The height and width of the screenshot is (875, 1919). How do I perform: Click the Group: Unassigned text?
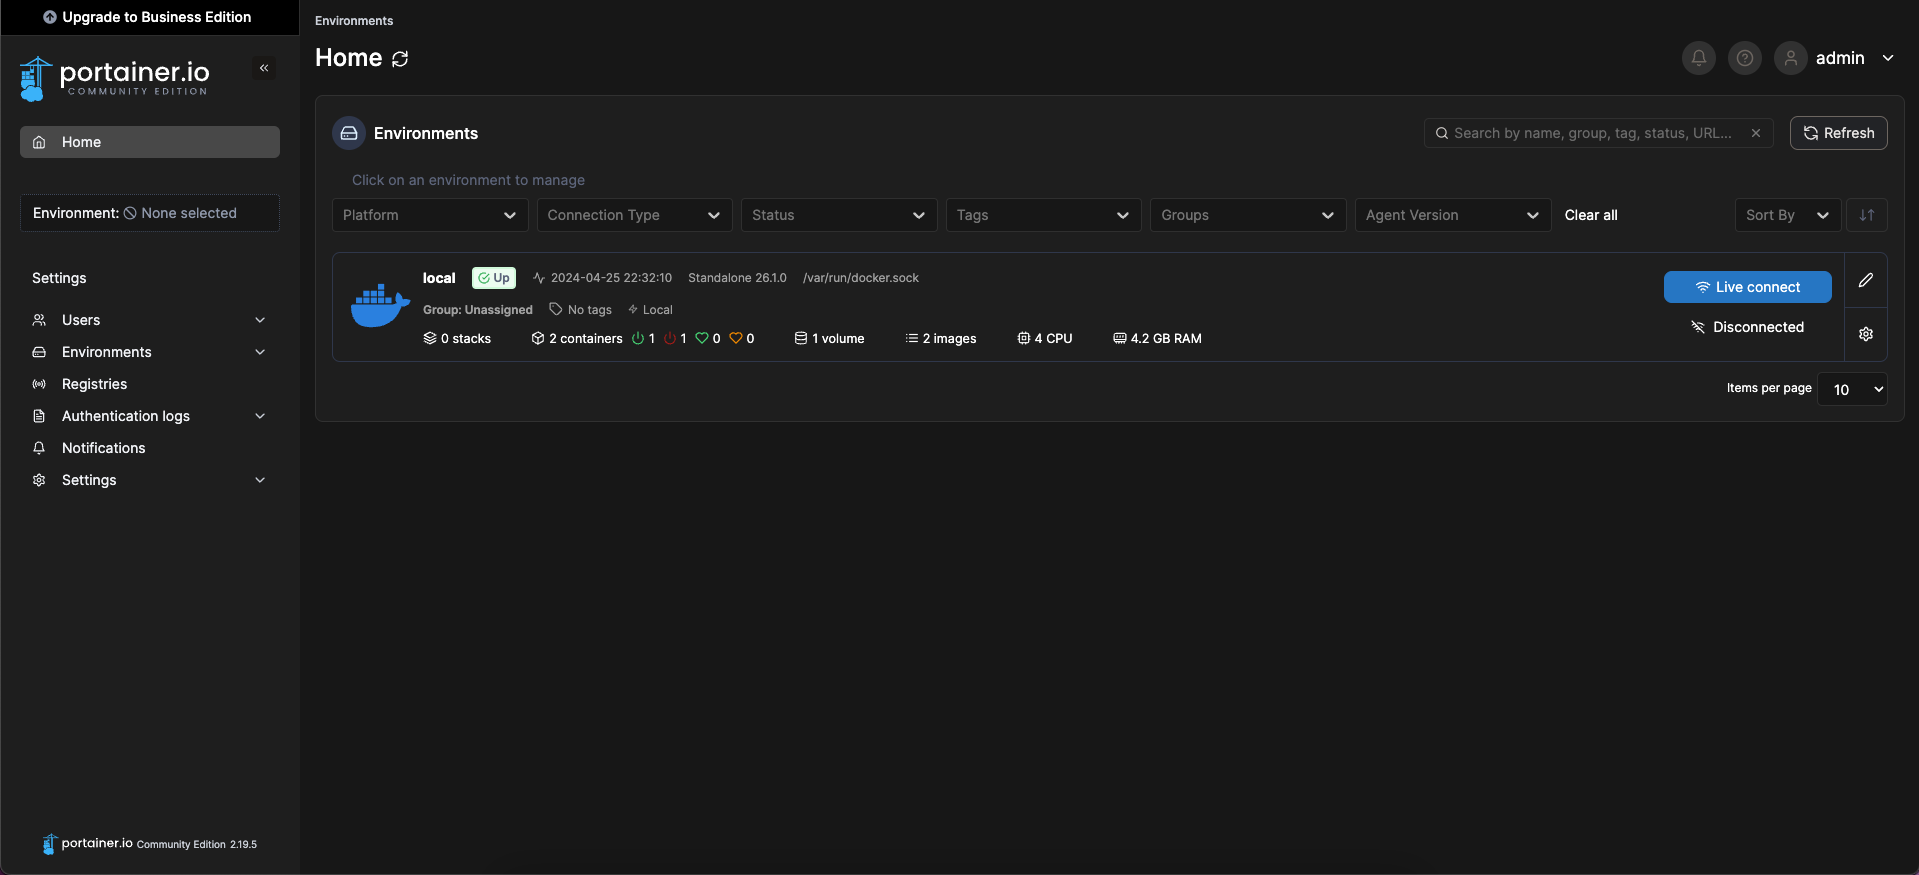(478, 310)
